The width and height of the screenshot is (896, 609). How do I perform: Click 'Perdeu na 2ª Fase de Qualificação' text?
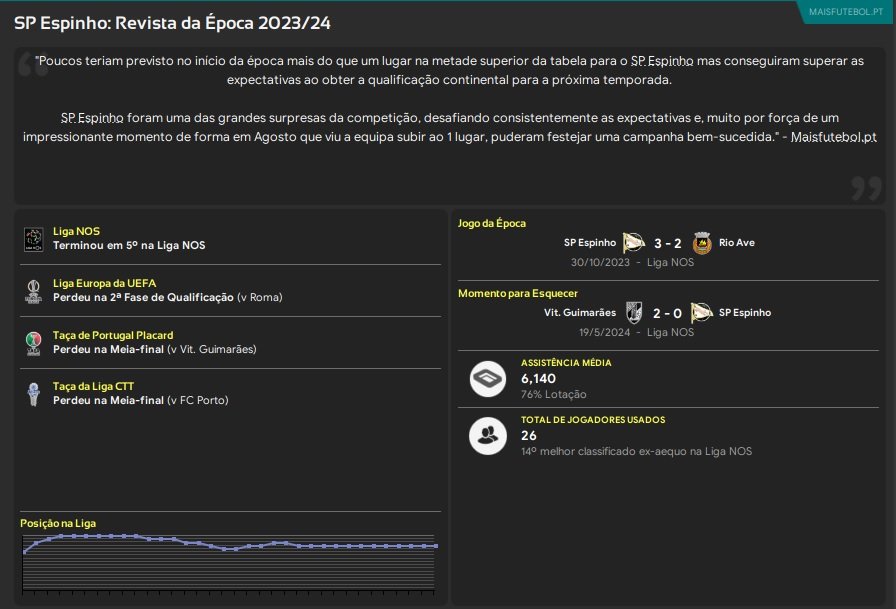click(x=143, y=298)
